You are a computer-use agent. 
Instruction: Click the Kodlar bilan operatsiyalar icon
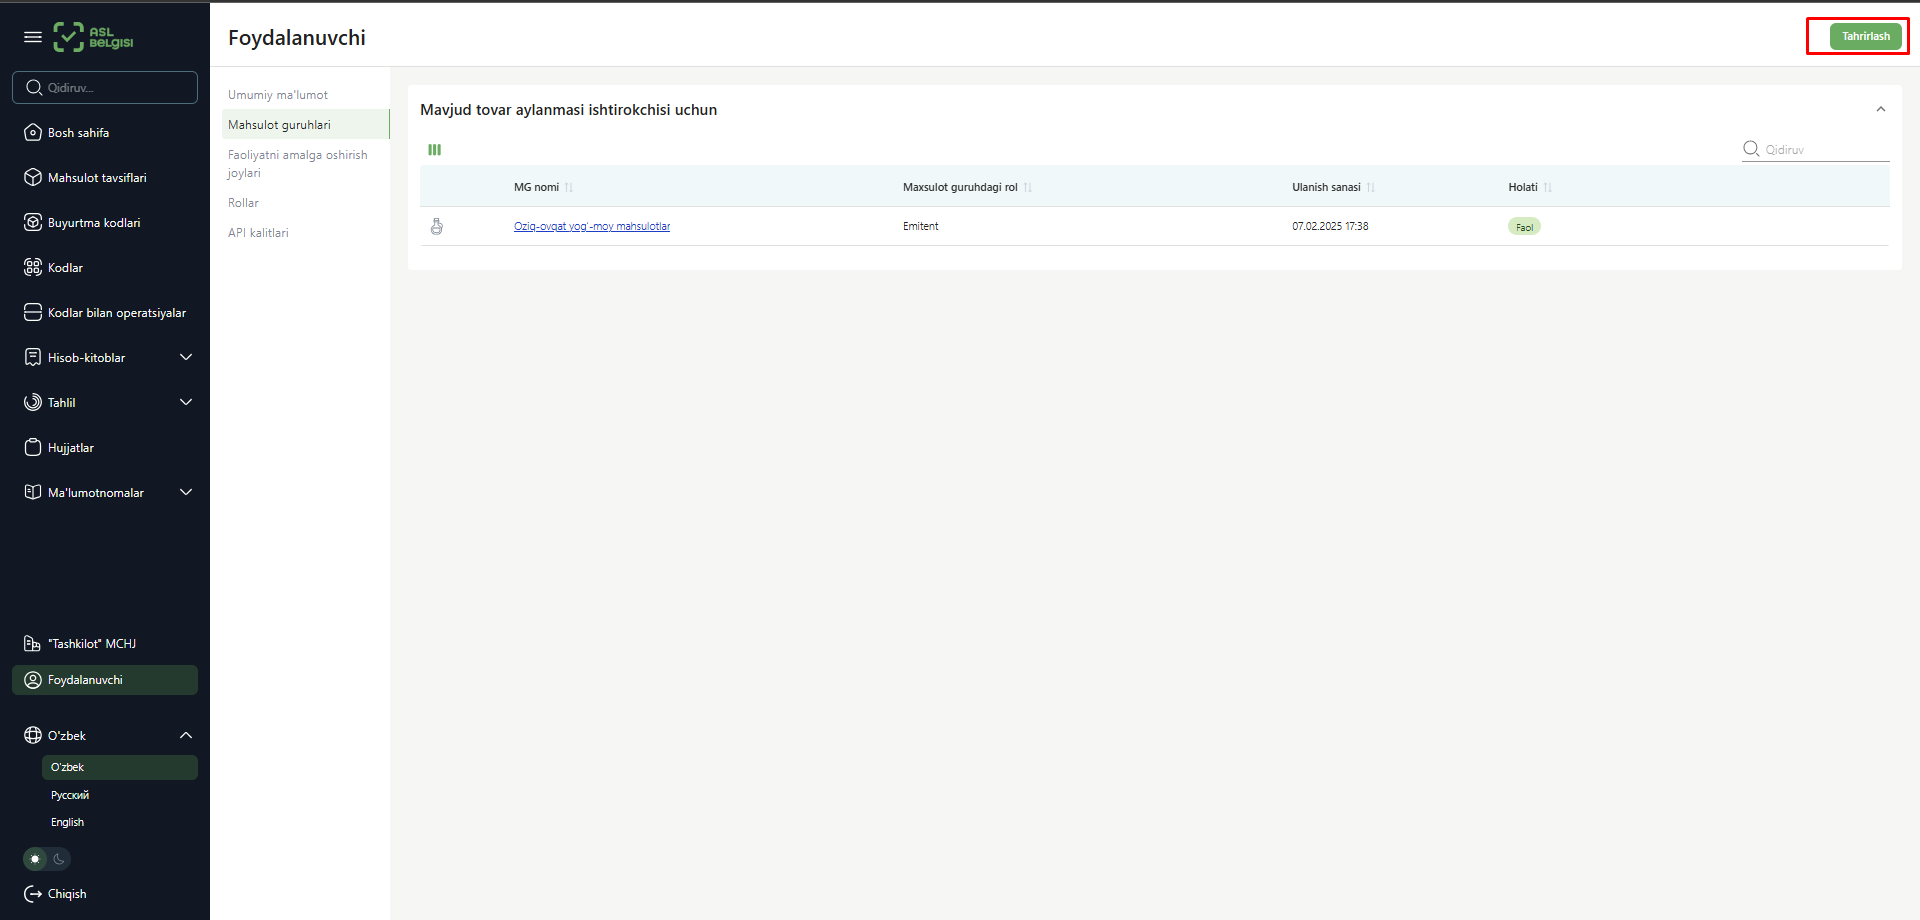(33, 312)
